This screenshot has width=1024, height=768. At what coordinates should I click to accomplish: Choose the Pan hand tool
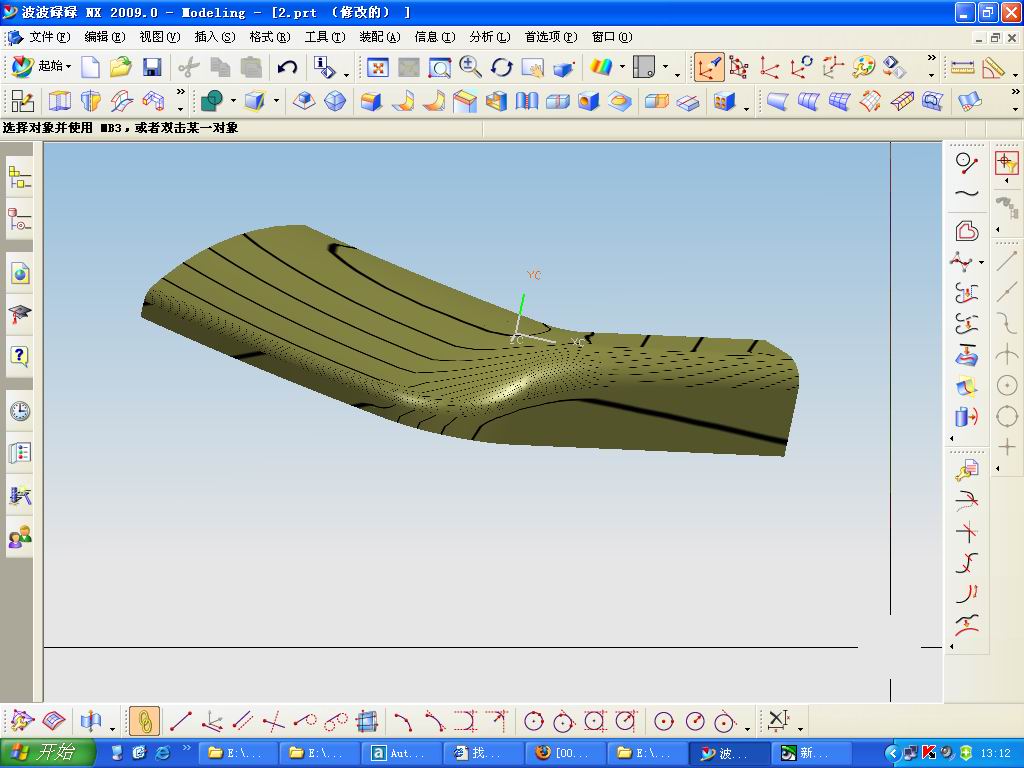pyautogui.click(x=533, y=67)
